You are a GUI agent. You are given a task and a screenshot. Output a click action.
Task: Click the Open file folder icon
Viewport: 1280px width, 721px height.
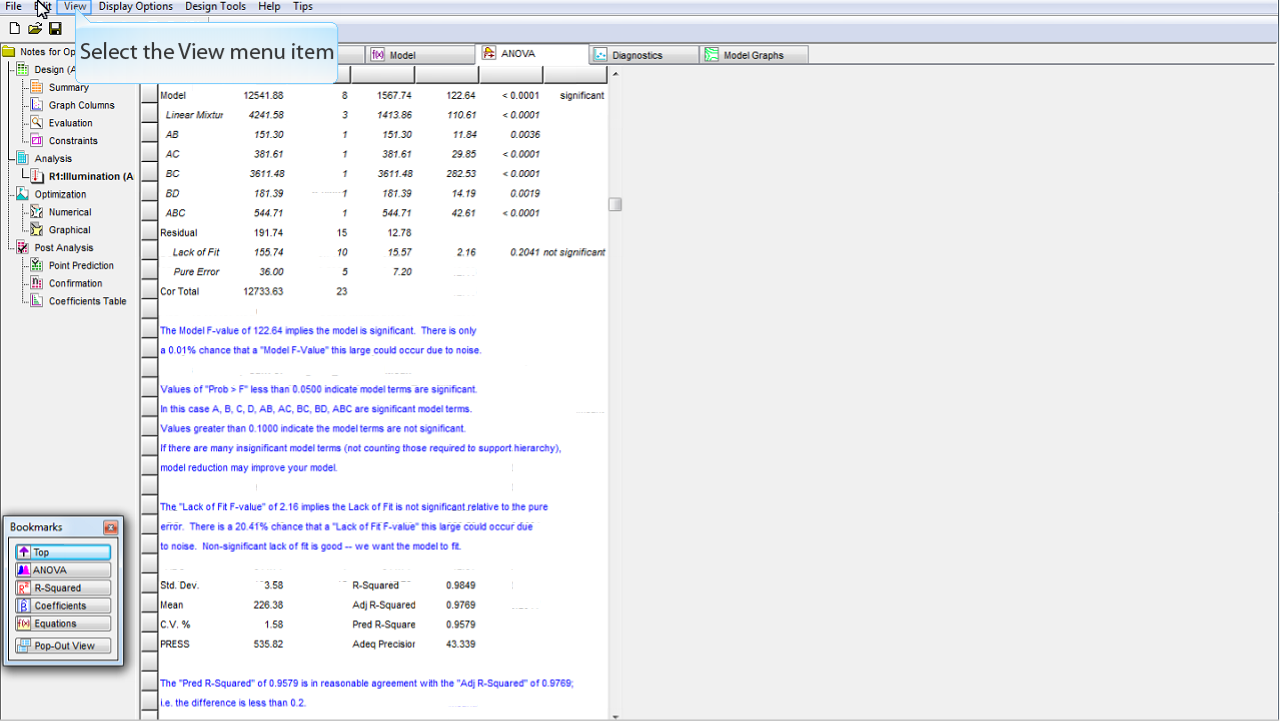(x=34, y=29)
